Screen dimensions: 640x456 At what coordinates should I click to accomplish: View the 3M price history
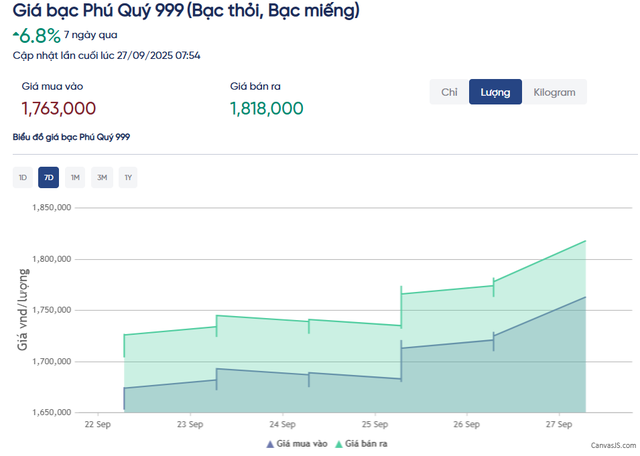point(101,178)
